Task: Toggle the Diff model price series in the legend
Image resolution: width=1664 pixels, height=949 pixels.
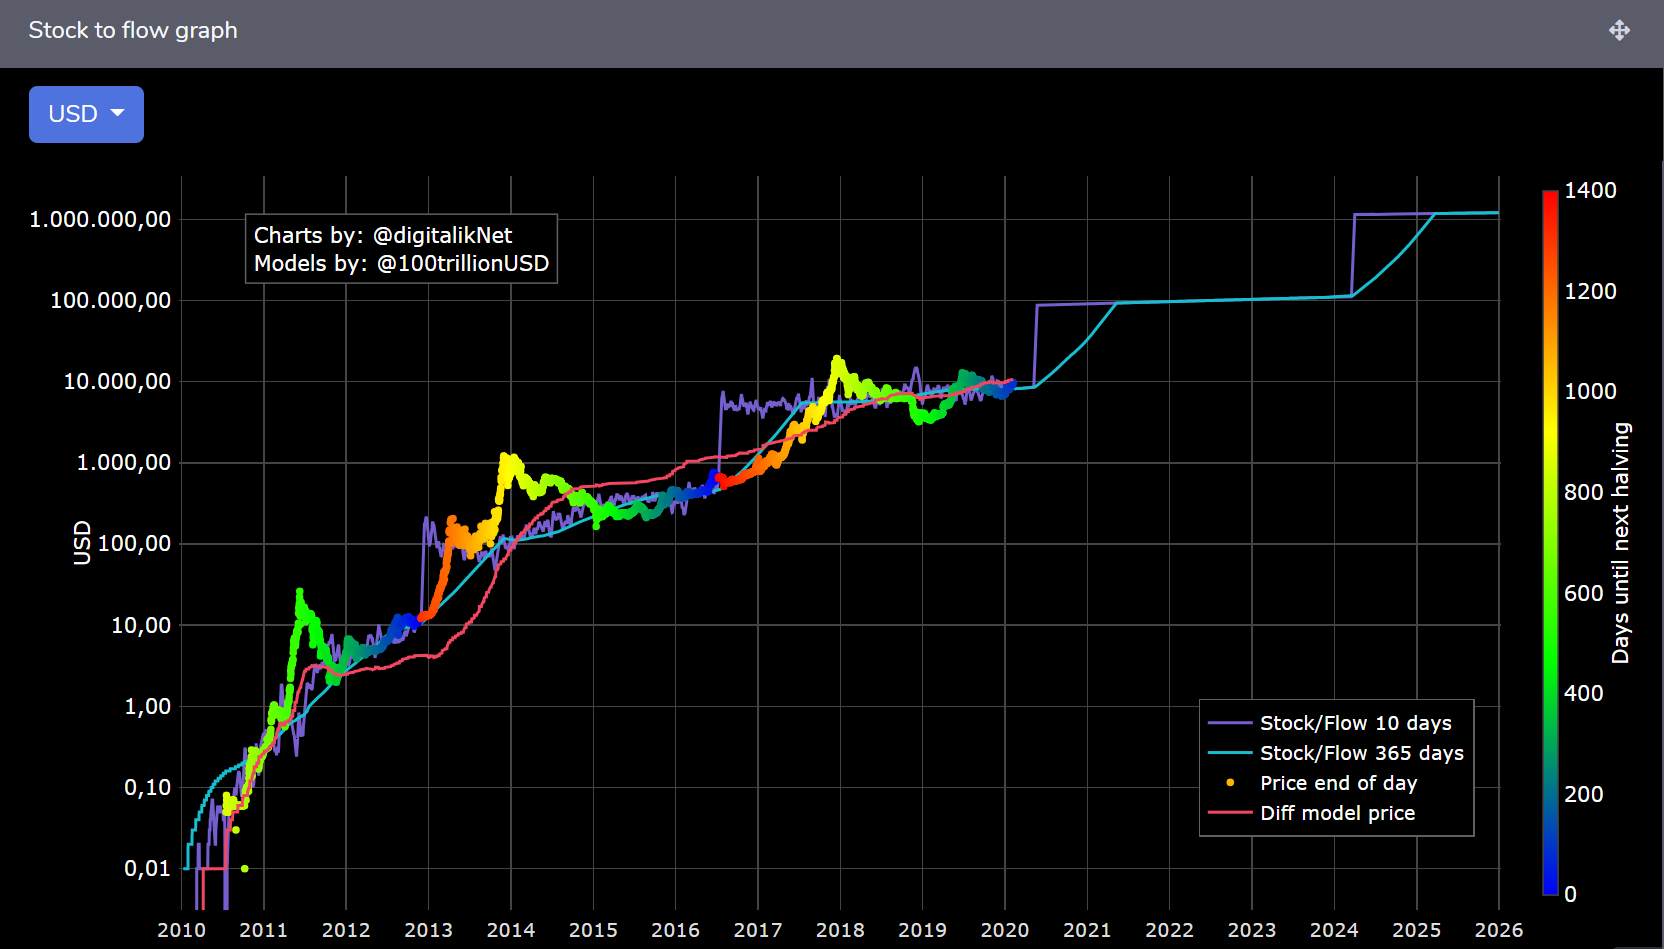Action: pyautogui.click(x=1339, y=813)
